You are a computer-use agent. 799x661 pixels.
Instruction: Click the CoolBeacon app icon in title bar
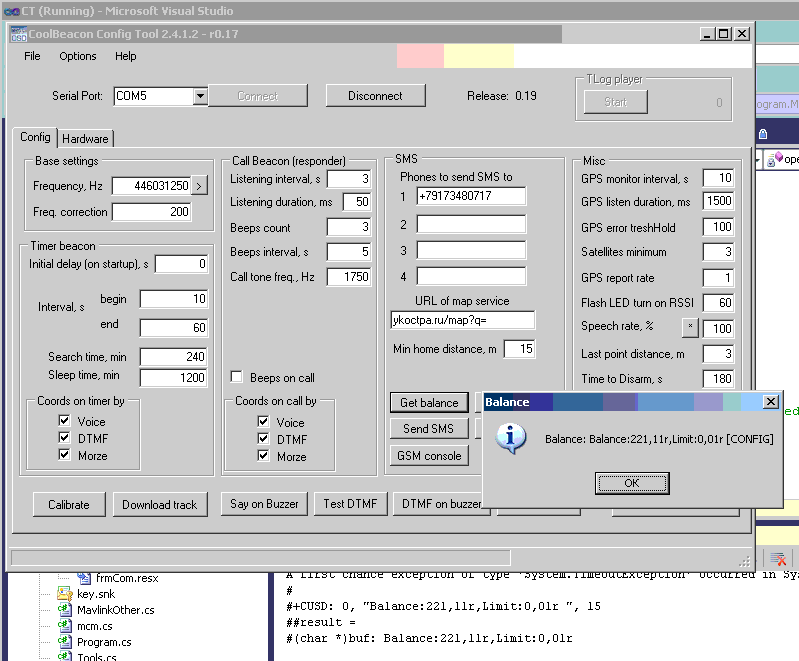coord(18,33)
